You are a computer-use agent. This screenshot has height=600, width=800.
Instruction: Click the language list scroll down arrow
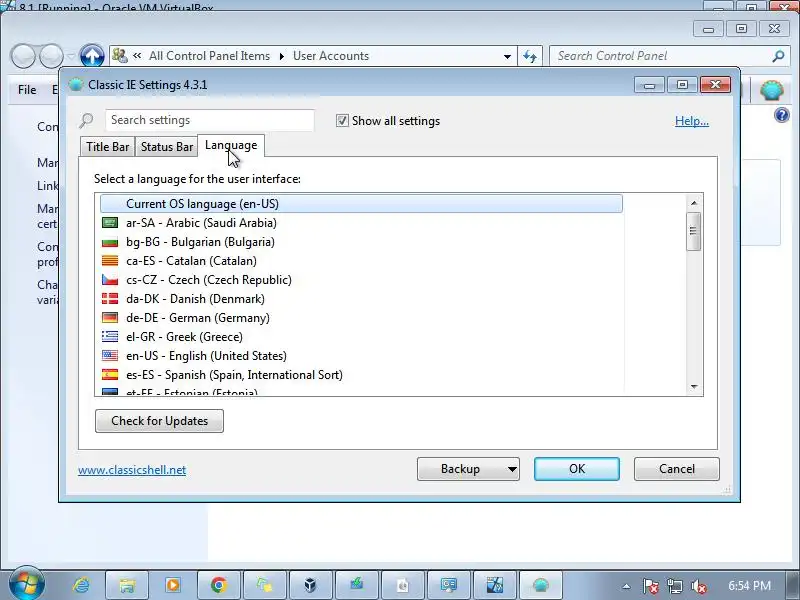[693, 387]
